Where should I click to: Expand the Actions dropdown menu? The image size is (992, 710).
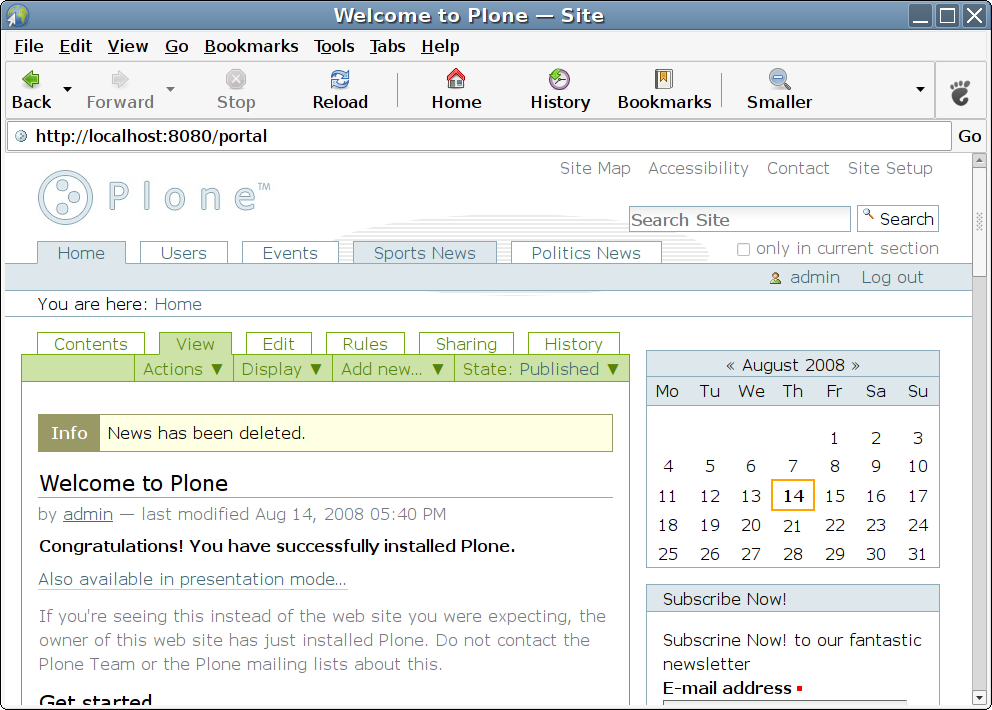(x=183, y=369)
